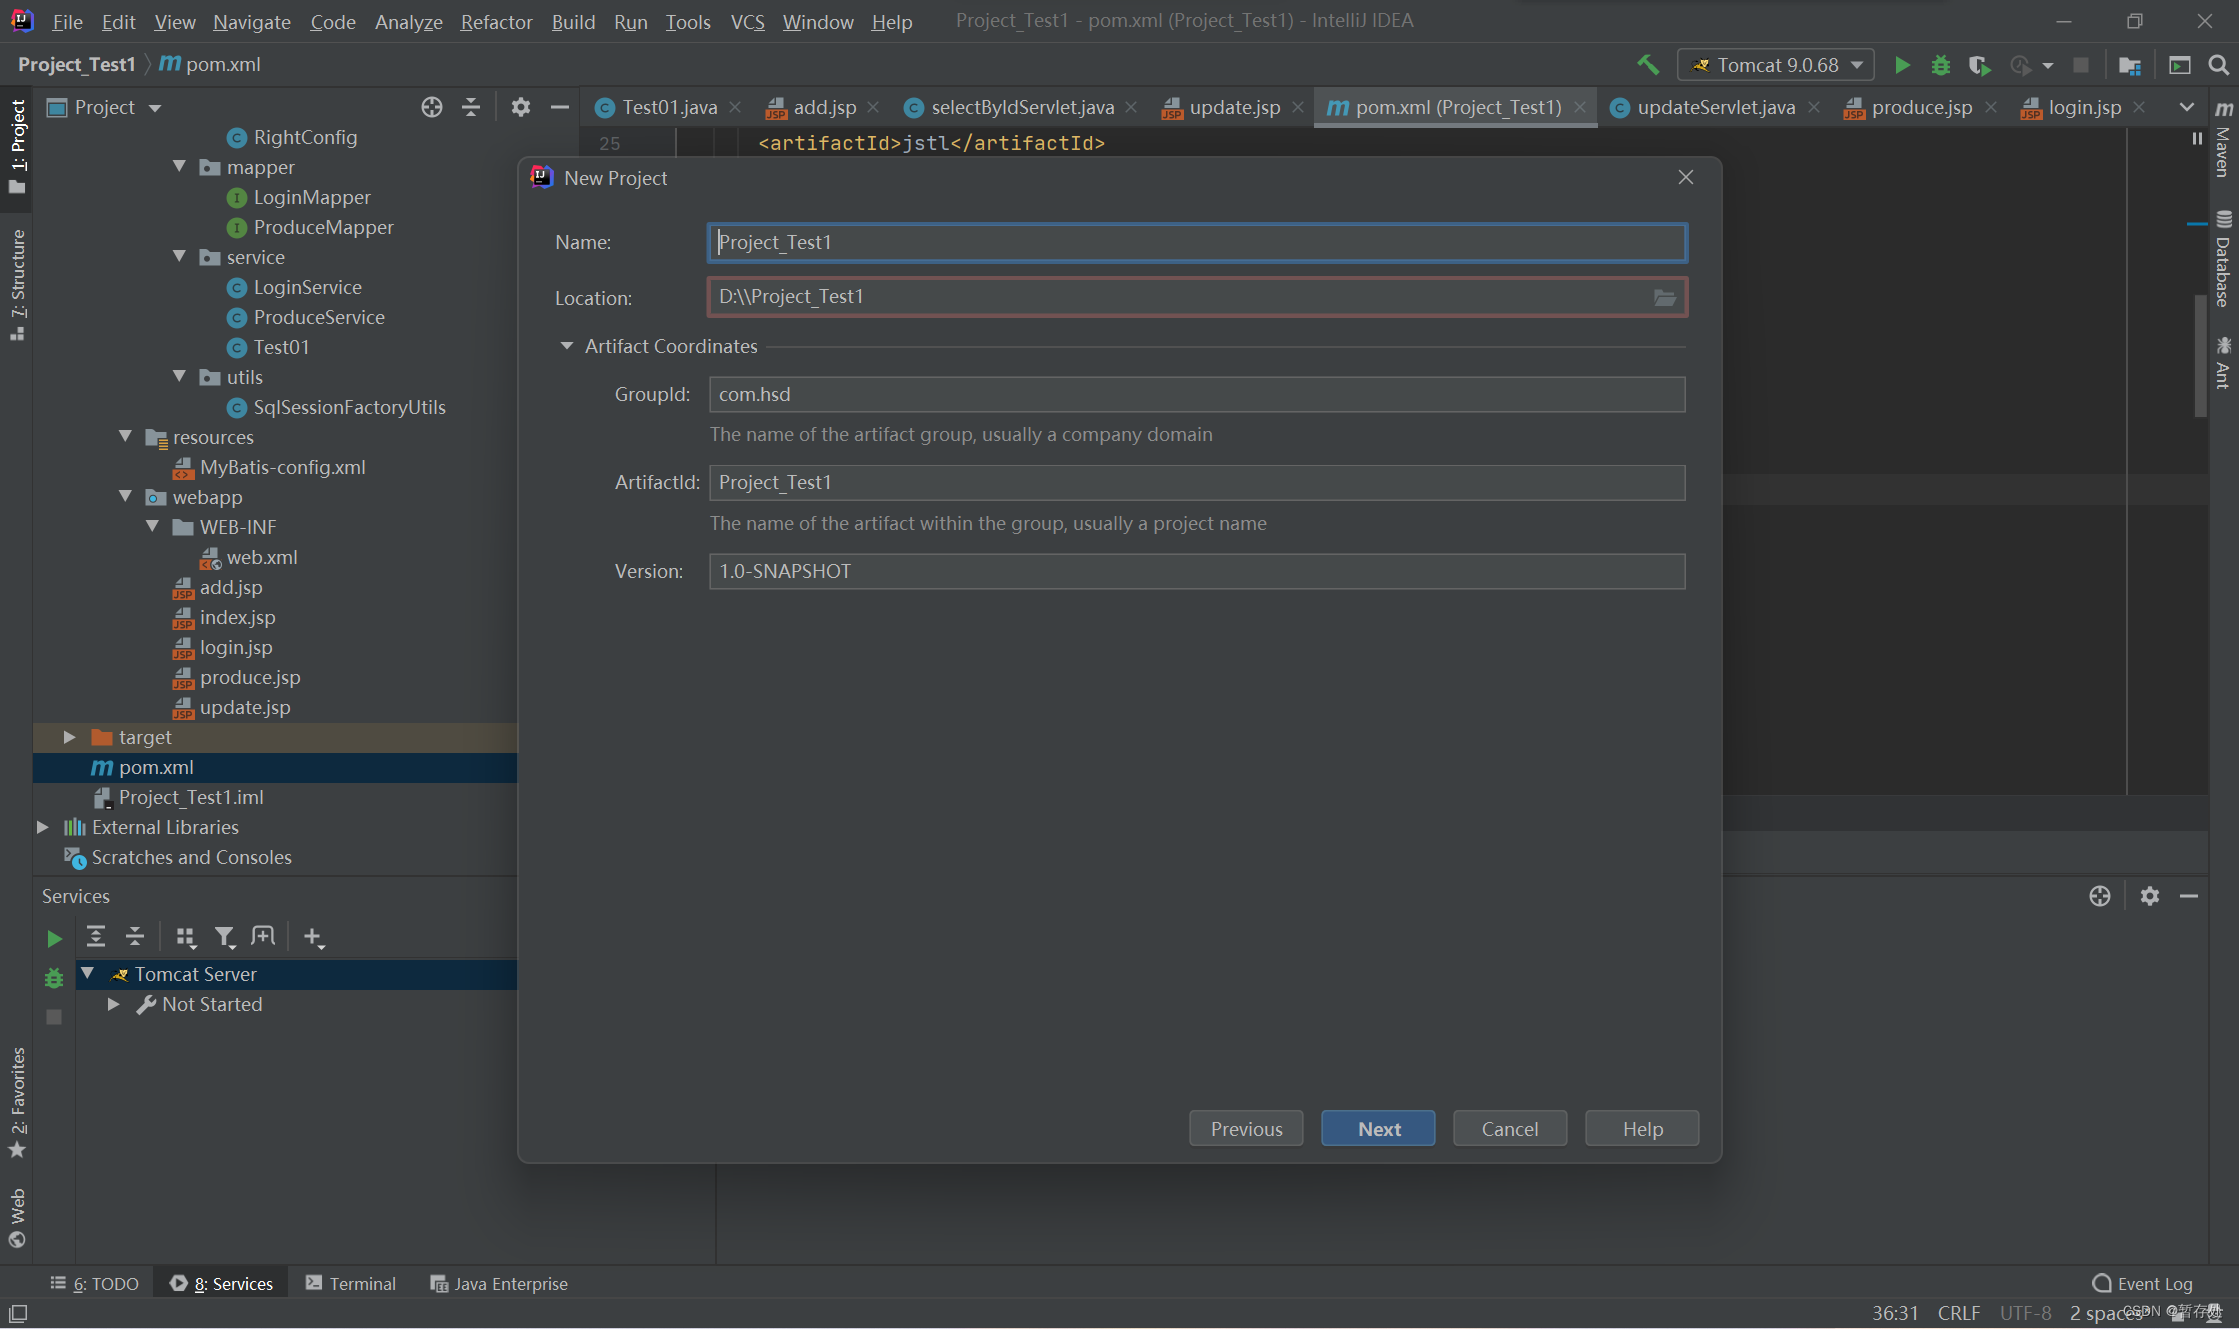Click Event Log in status bar
2239x1329 pixels.
pyautogui.click(x=2142, y=1283)
